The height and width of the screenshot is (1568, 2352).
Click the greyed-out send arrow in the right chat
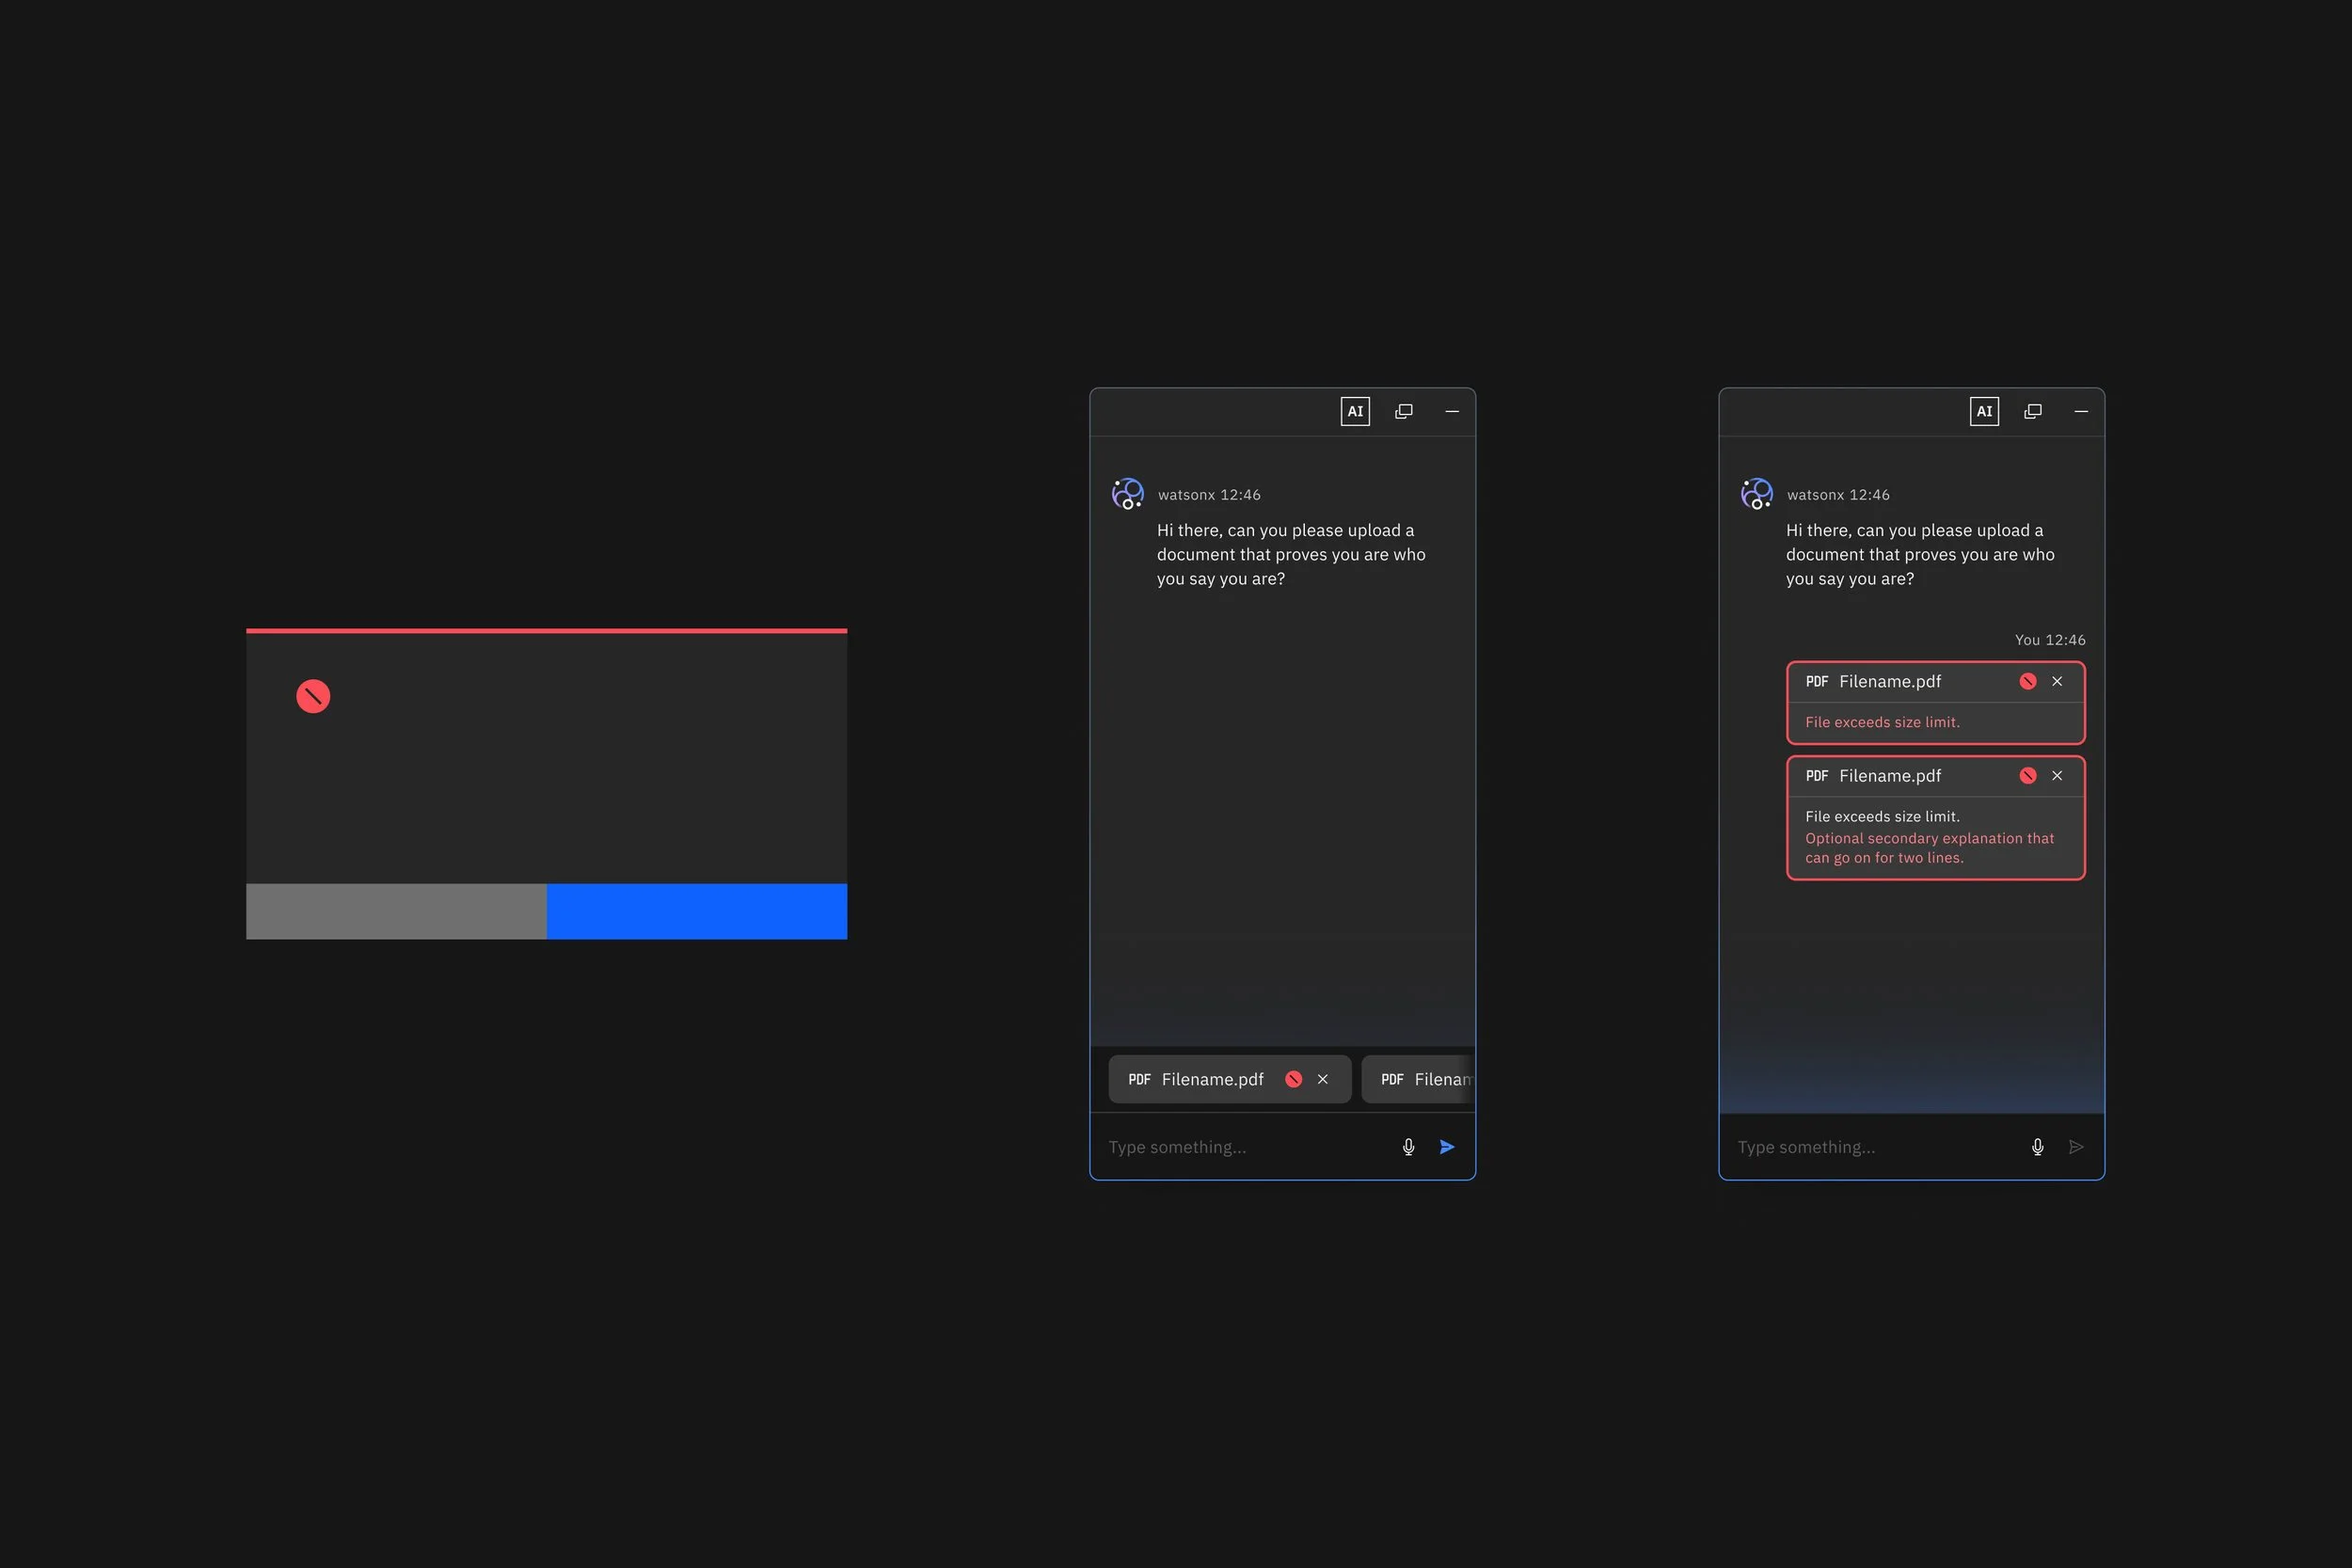click(x=2076, y=1147)
